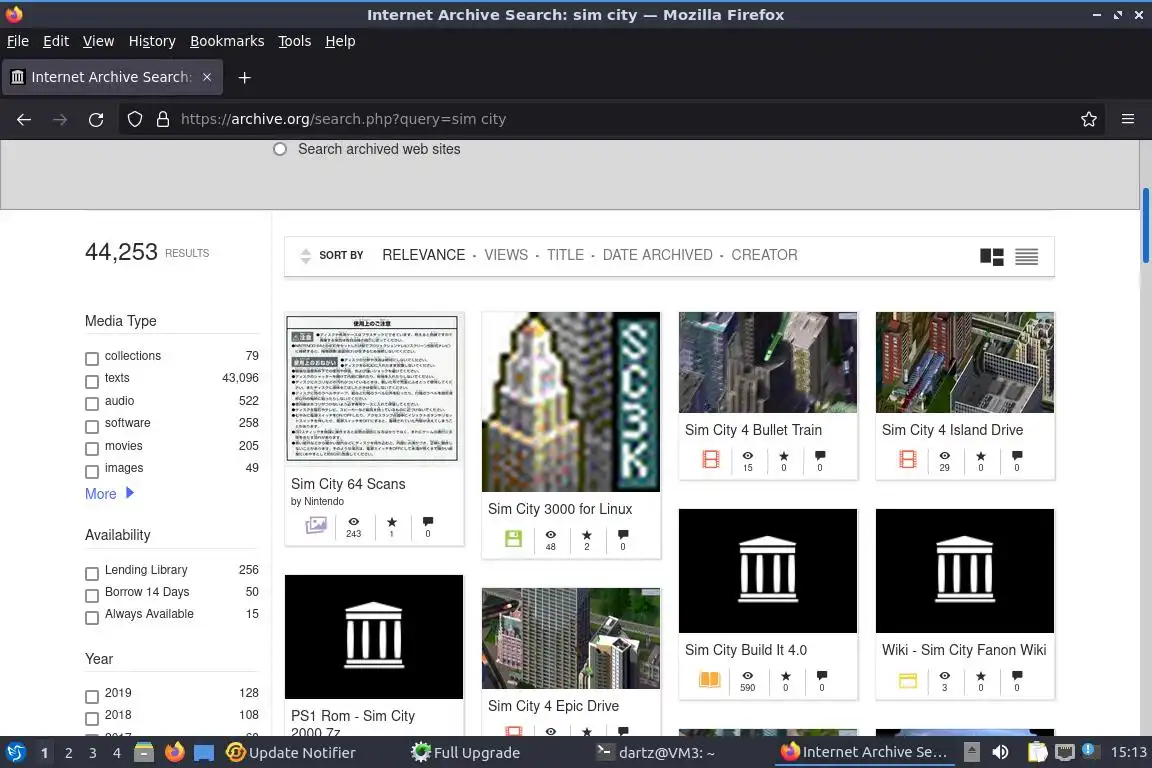This screenshot has height=768, width=1152.
Task: Click favorites star on Sim City 3000 for Linux
Action: pyautogui.click(x=586, y=535)
